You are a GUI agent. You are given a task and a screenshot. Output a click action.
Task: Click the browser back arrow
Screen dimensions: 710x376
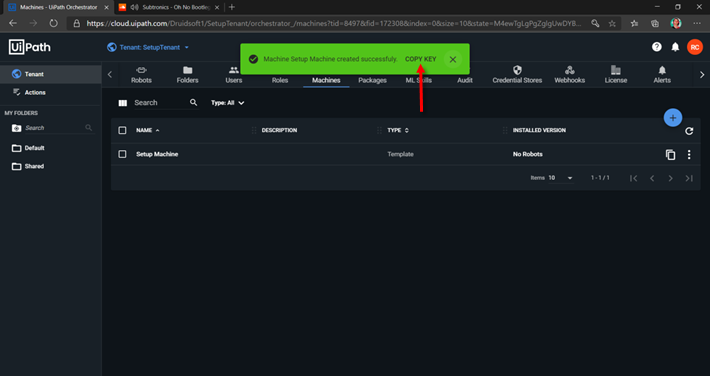[13, 23]
